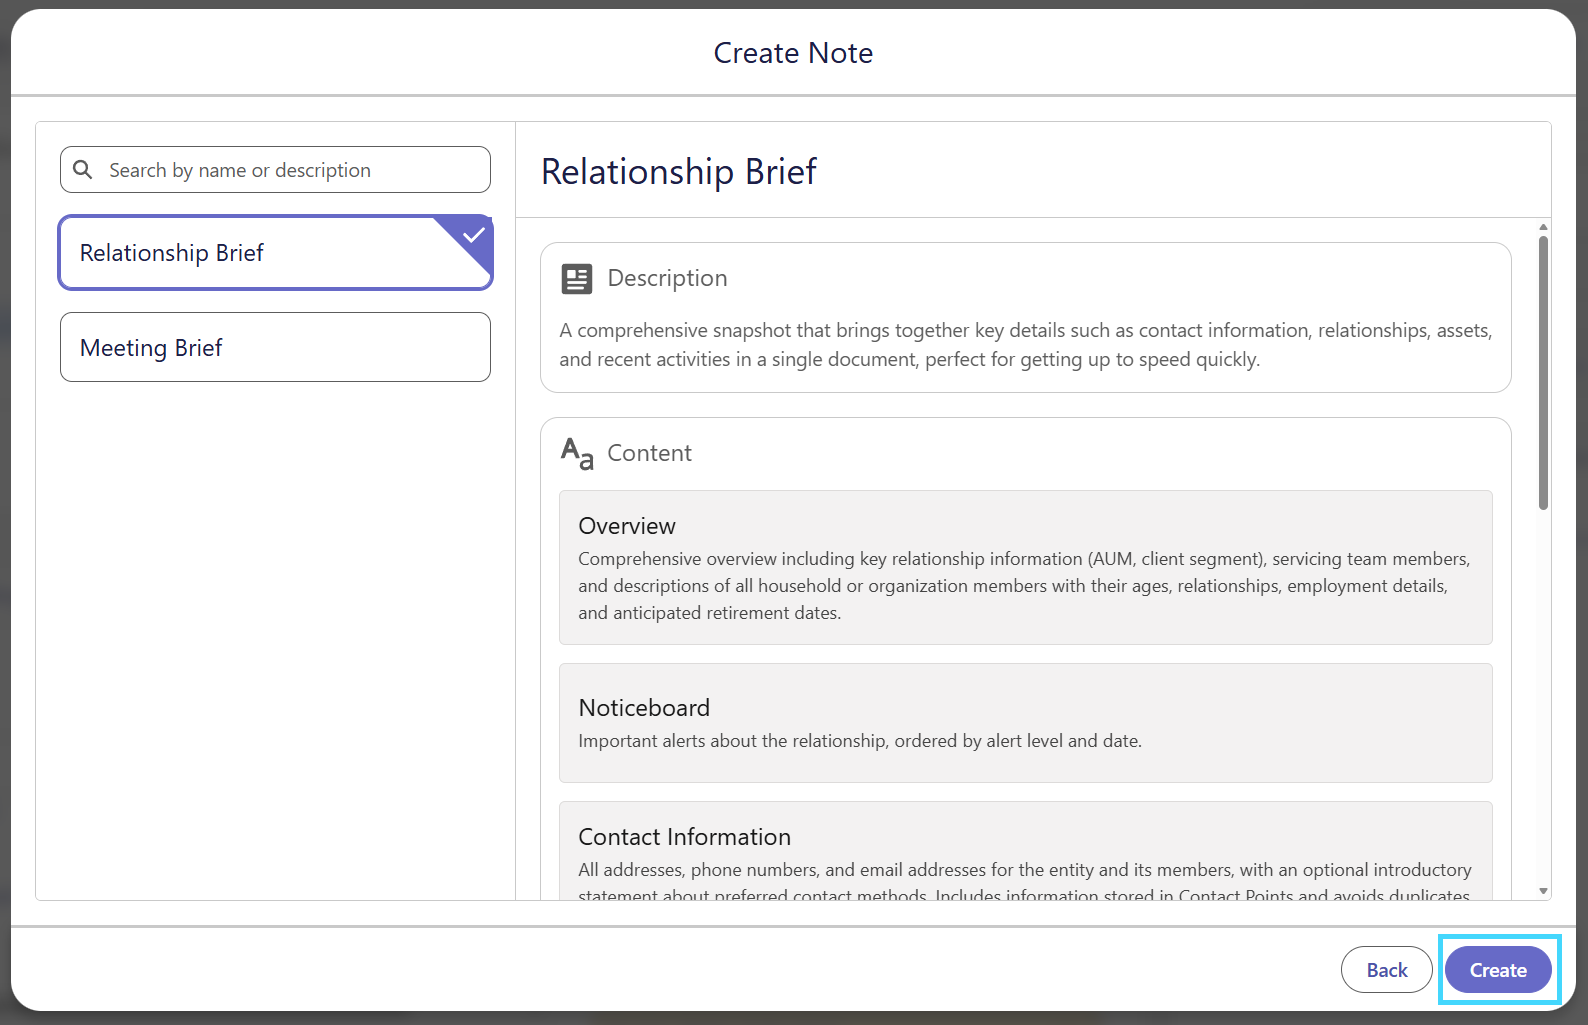
Task: Click the Content text Aa icon
Action: coord(577,453)
